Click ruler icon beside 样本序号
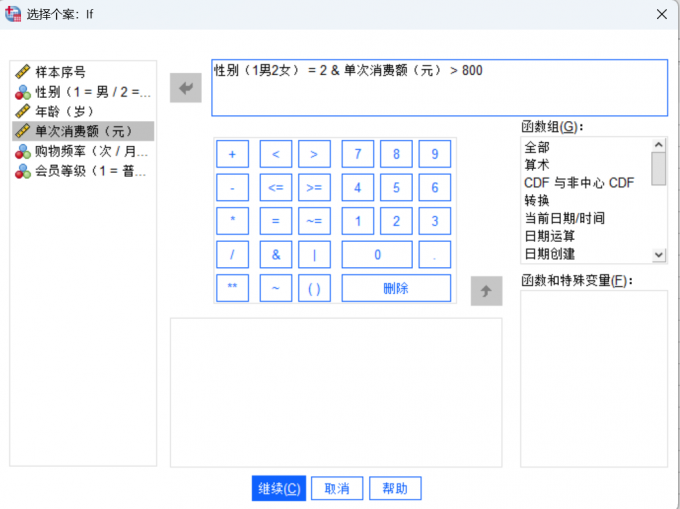Image resolution: width=680 pixels, height=509 pixels. point(23,72)
